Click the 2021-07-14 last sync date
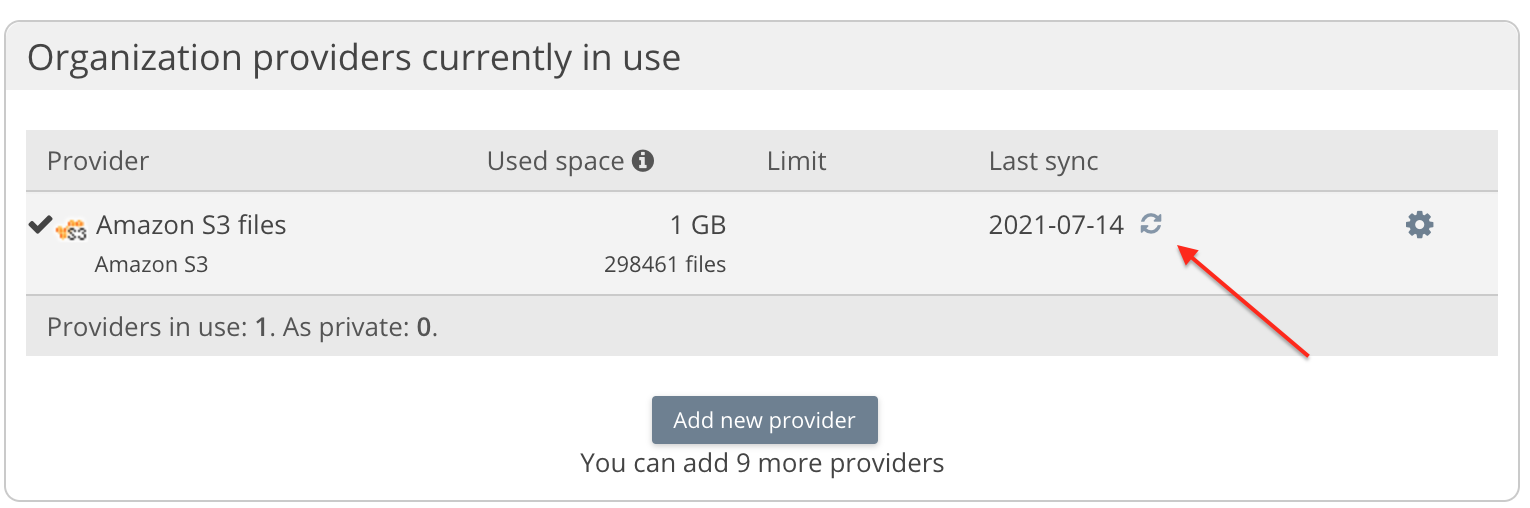 point(1056,225)
